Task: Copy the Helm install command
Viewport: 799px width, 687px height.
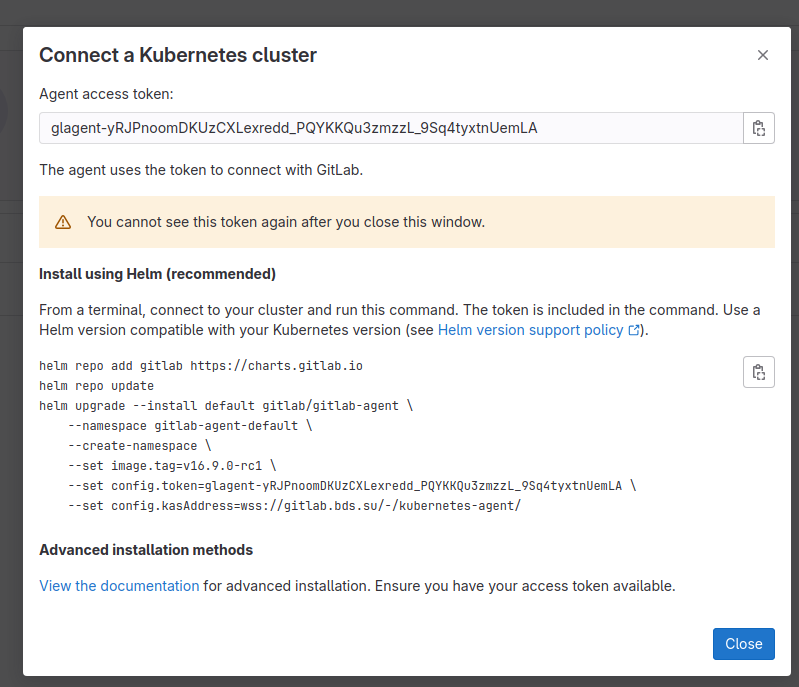Action: pos(759,372)
